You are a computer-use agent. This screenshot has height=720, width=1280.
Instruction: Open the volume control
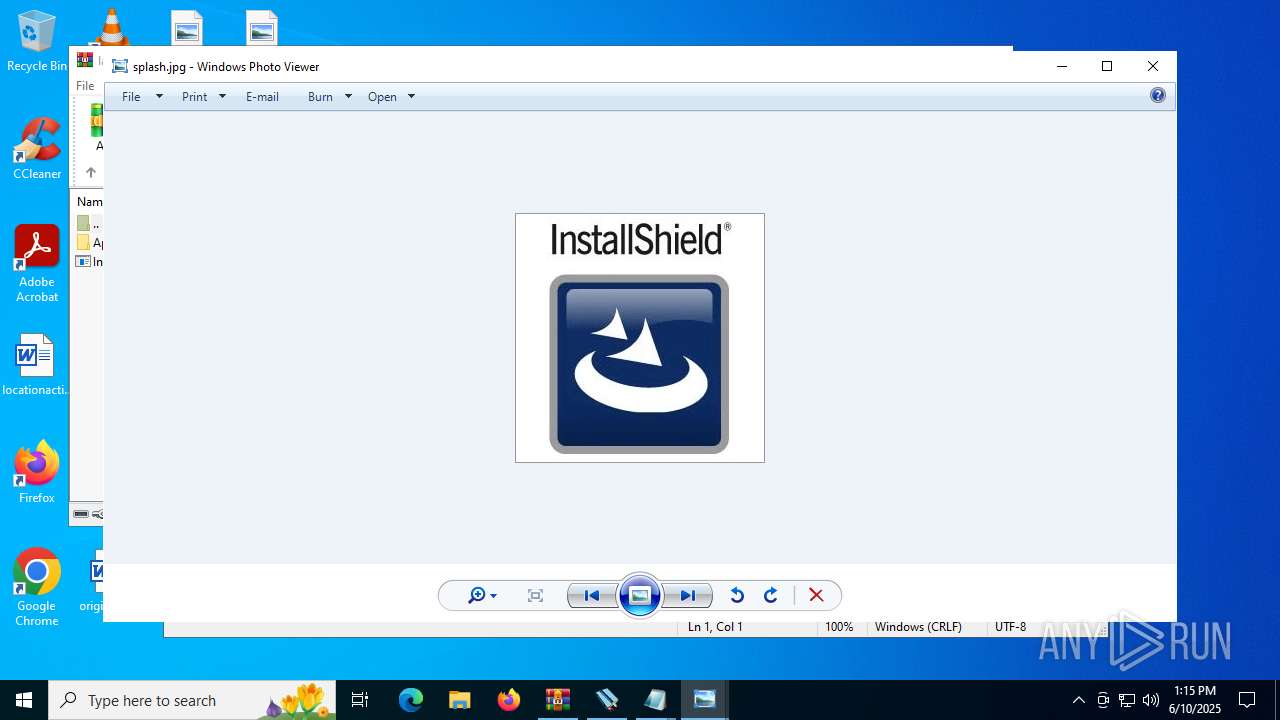click(x=1151, y=700)
